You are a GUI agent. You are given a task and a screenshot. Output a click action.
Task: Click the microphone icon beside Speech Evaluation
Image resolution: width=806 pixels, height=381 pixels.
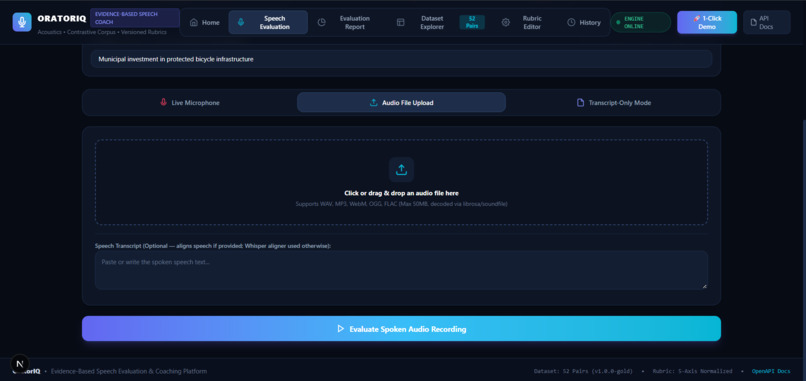[x=241, y=23]
